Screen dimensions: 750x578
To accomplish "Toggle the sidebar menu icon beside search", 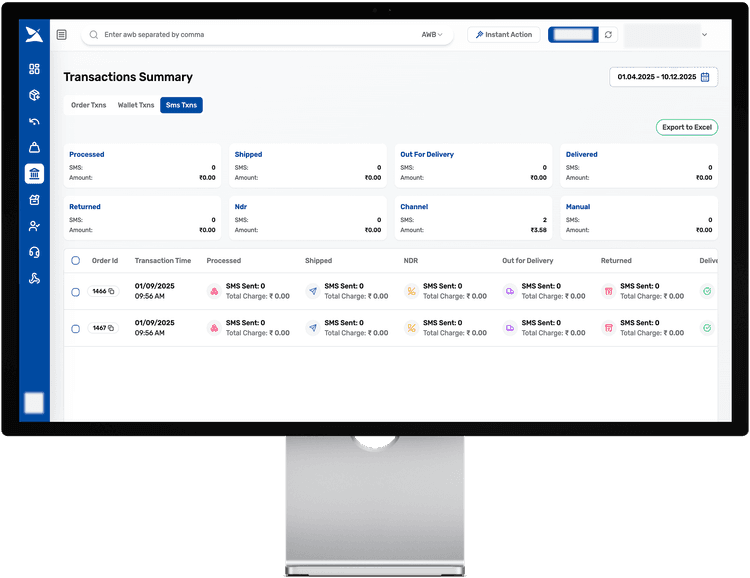I will pyautogui.click(x=62, y=35).
